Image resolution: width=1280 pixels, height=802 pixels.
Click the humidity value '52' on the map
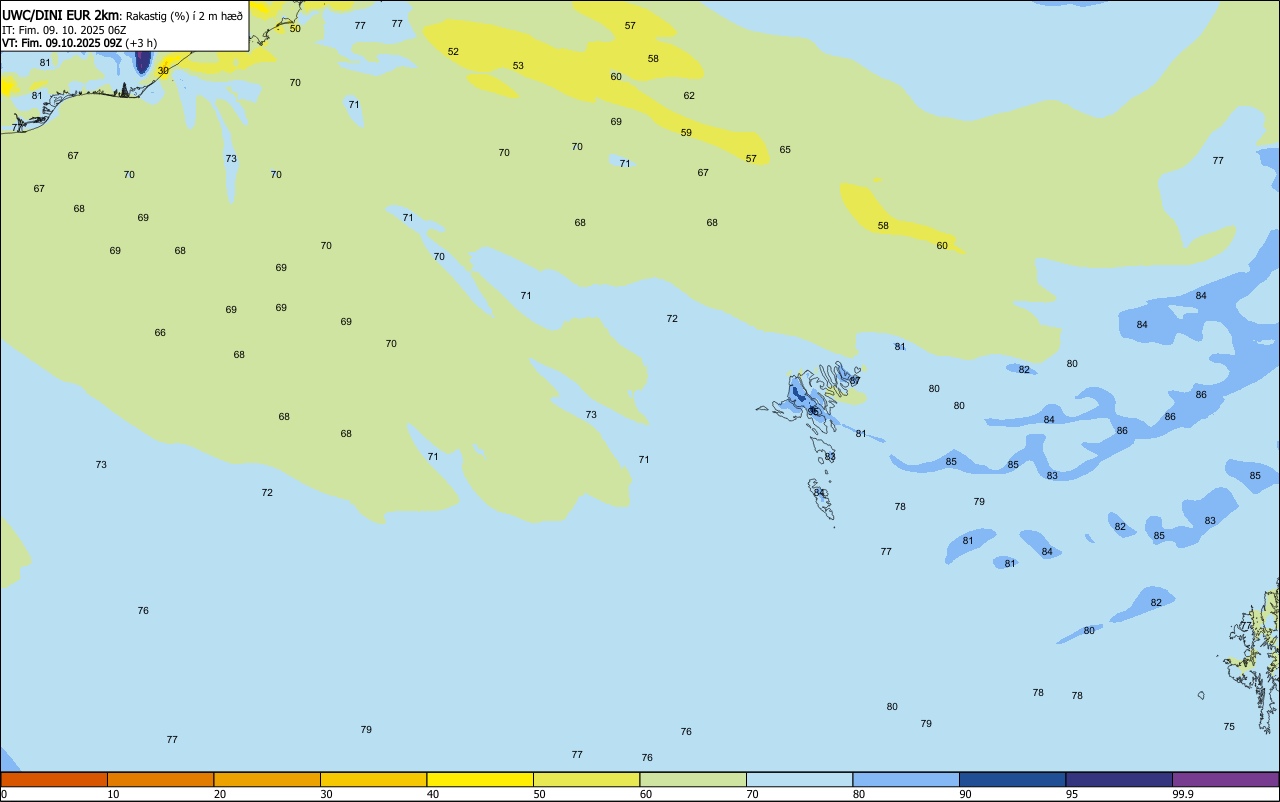coord(453,52)
